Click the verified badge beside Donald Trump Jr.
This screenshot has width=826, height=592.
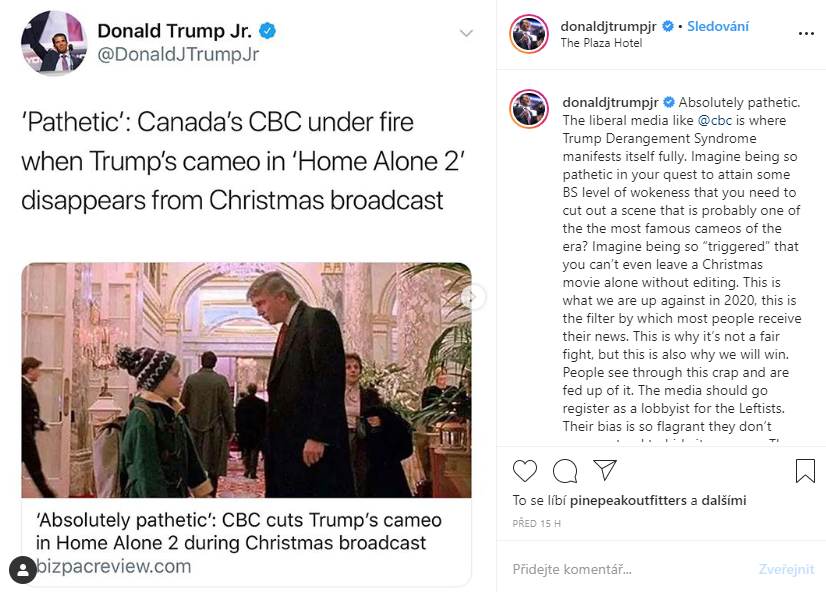(x=267, y=31)
